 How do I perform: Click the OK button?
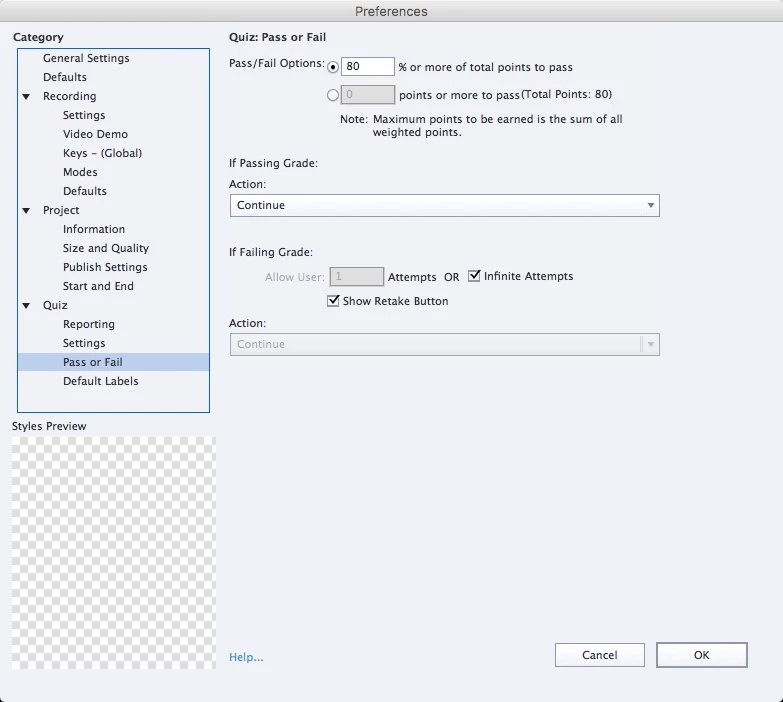(702, 655)
